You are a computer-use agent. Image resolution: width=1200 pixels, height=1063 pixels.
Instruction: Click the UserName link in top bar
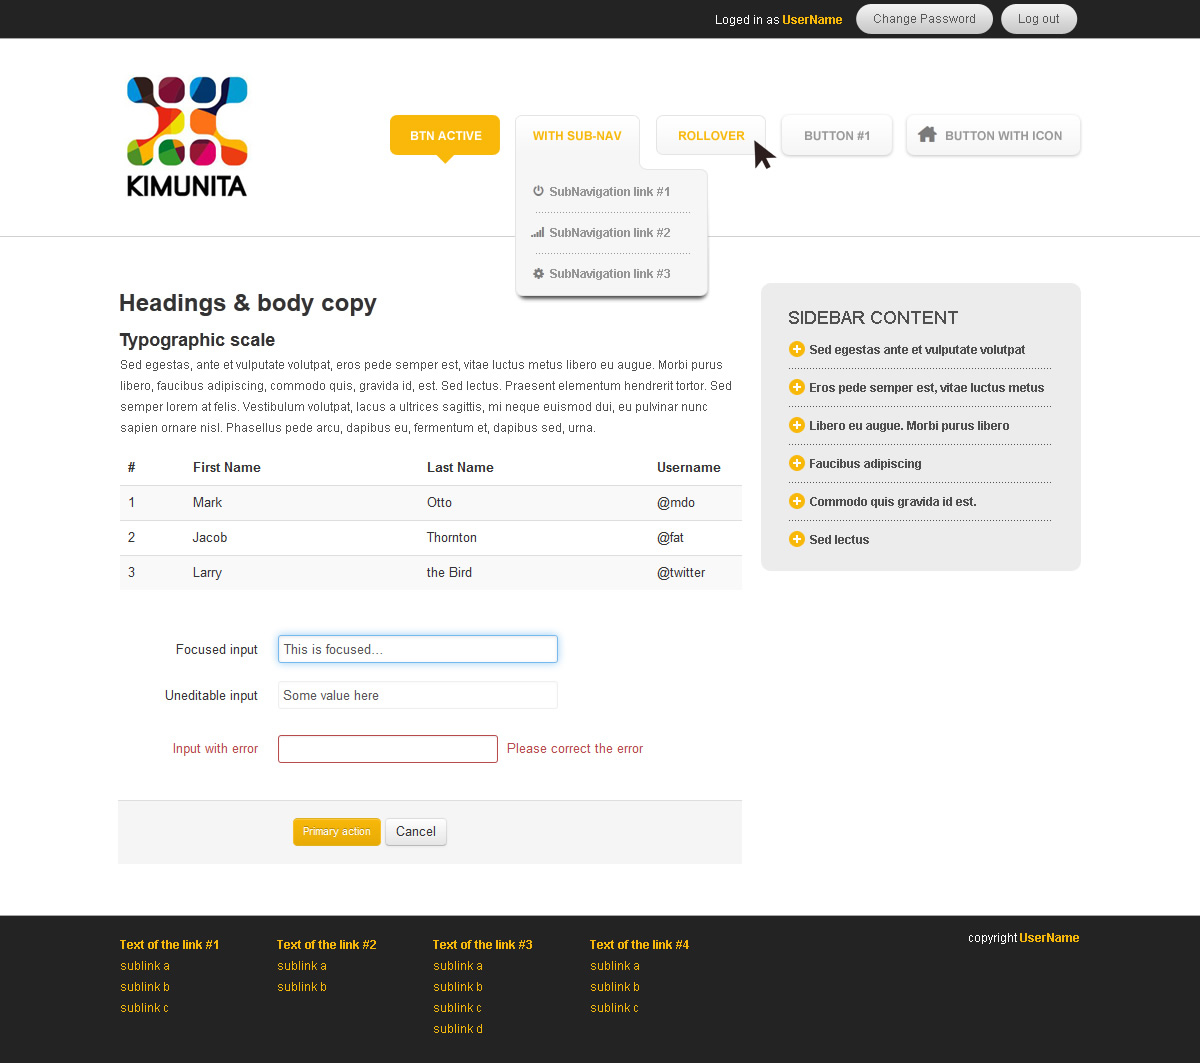812,20
